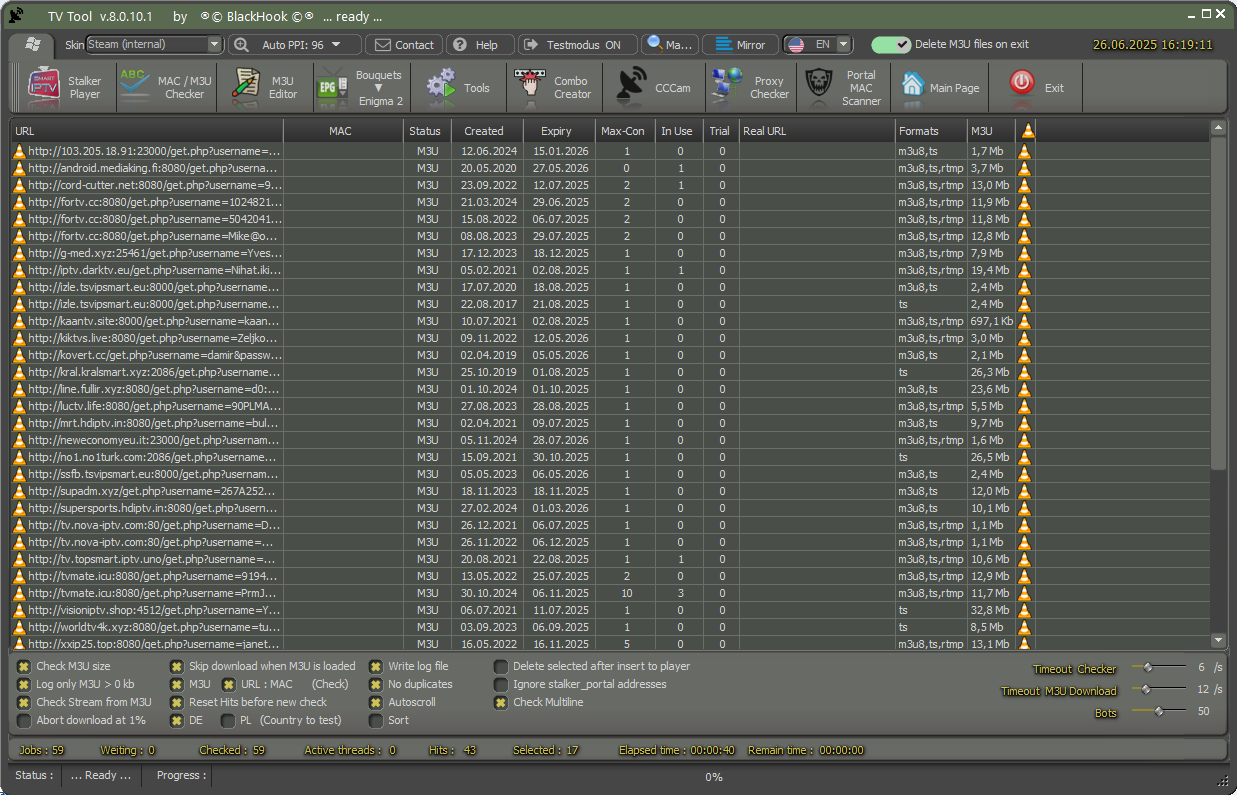Enable Abort download at 1% checkbox
Image resolution: width=1238 pixels, height=796 pixels.
[x=24, y=721]
